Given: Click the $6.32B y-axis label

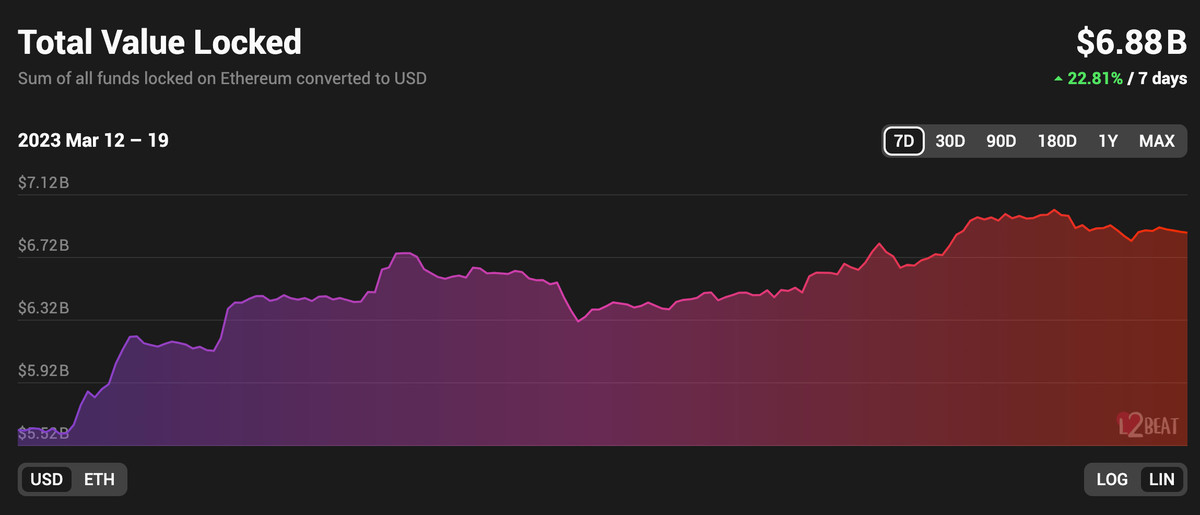Looking at the screenshot, I should tap(43, 308).
